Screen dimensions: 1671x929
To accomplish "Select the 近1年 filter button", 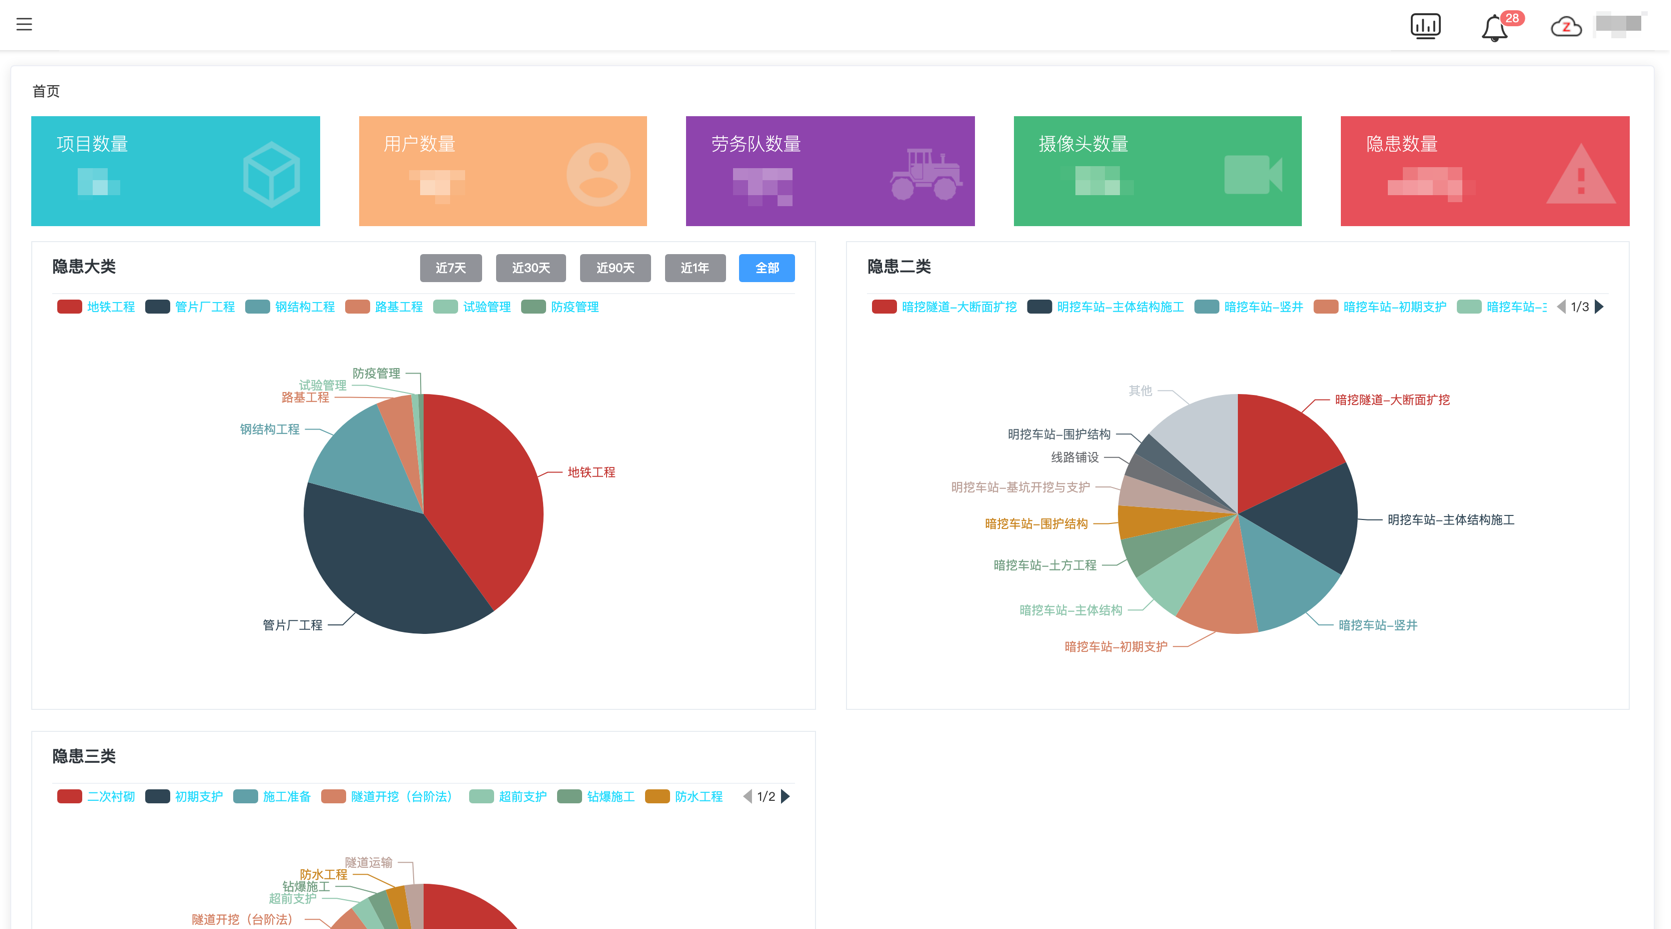I will coord(695,268).
